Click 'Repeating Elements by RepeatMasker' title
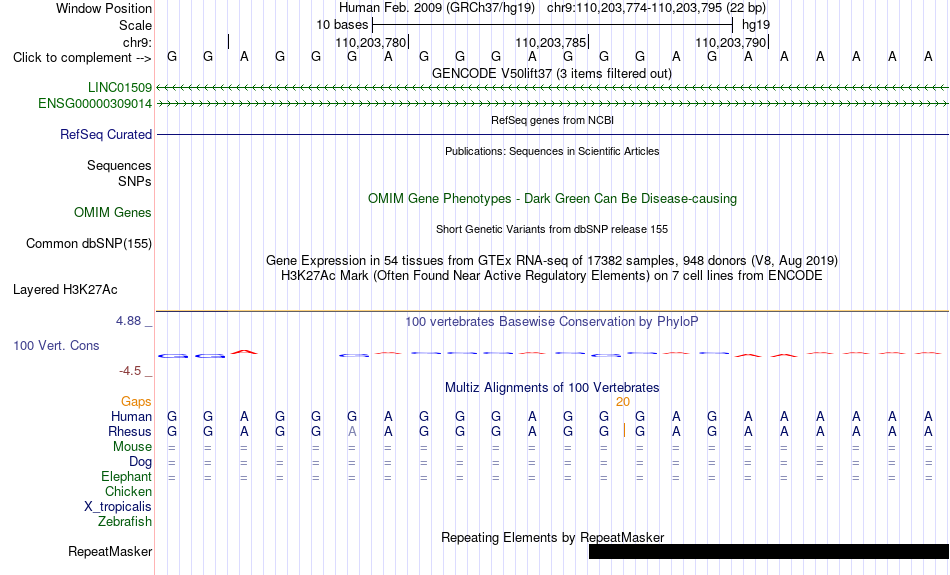The height and width of the screenshot is (575, 950). click(x=552, y=537)
